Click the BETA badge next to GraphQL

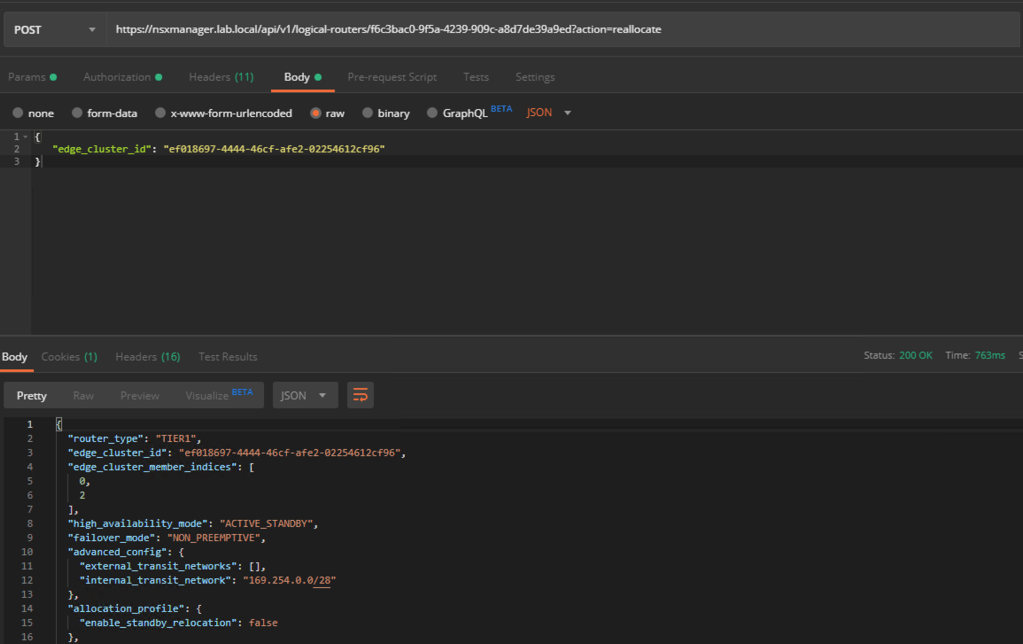pyautogui.click(x=501, y=107)
